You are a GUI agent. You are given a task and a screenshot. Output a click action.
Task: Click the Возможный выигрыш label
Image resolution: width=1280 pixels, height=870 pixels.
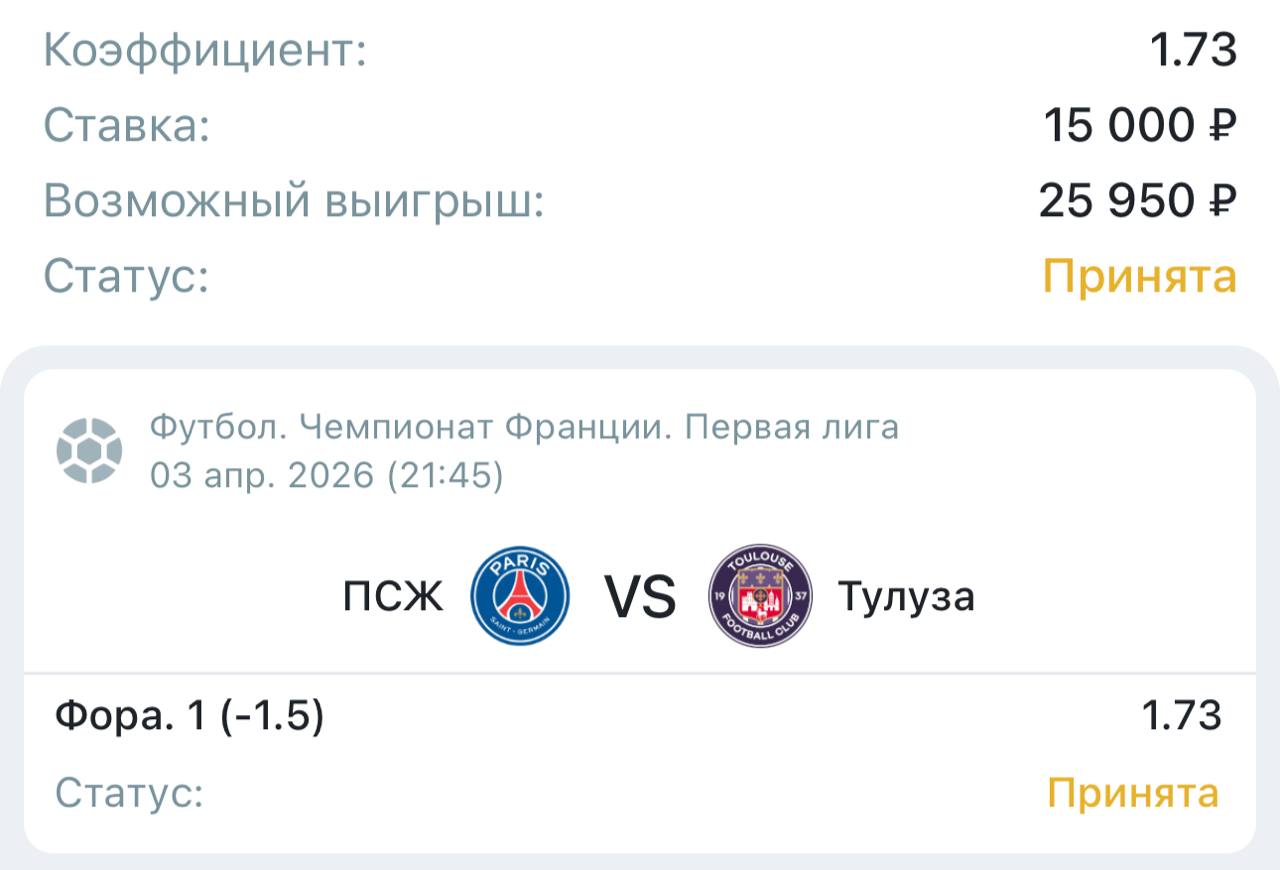[x=294, y=202]
